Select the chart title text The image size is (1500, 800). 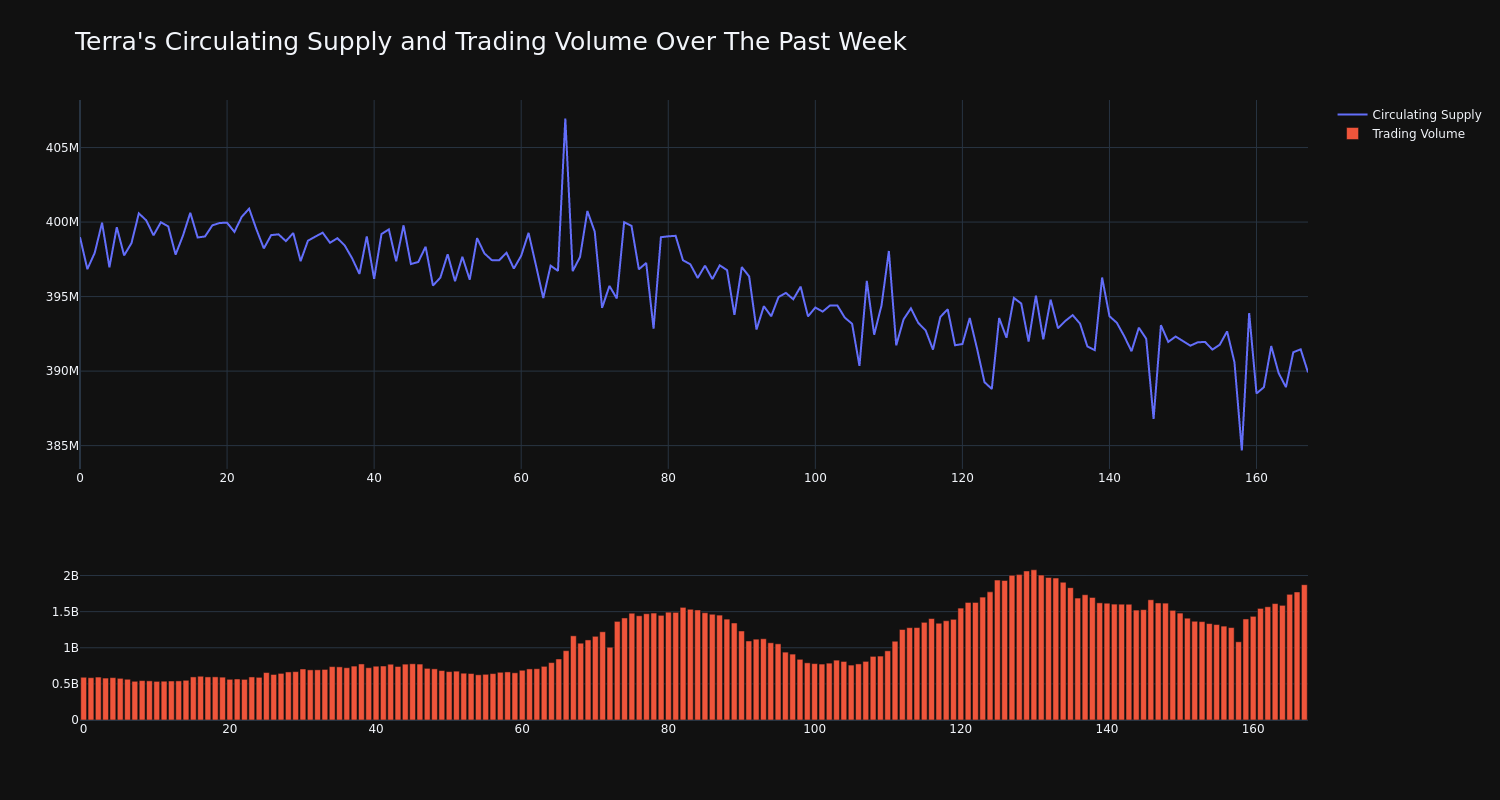coord(490,43)
